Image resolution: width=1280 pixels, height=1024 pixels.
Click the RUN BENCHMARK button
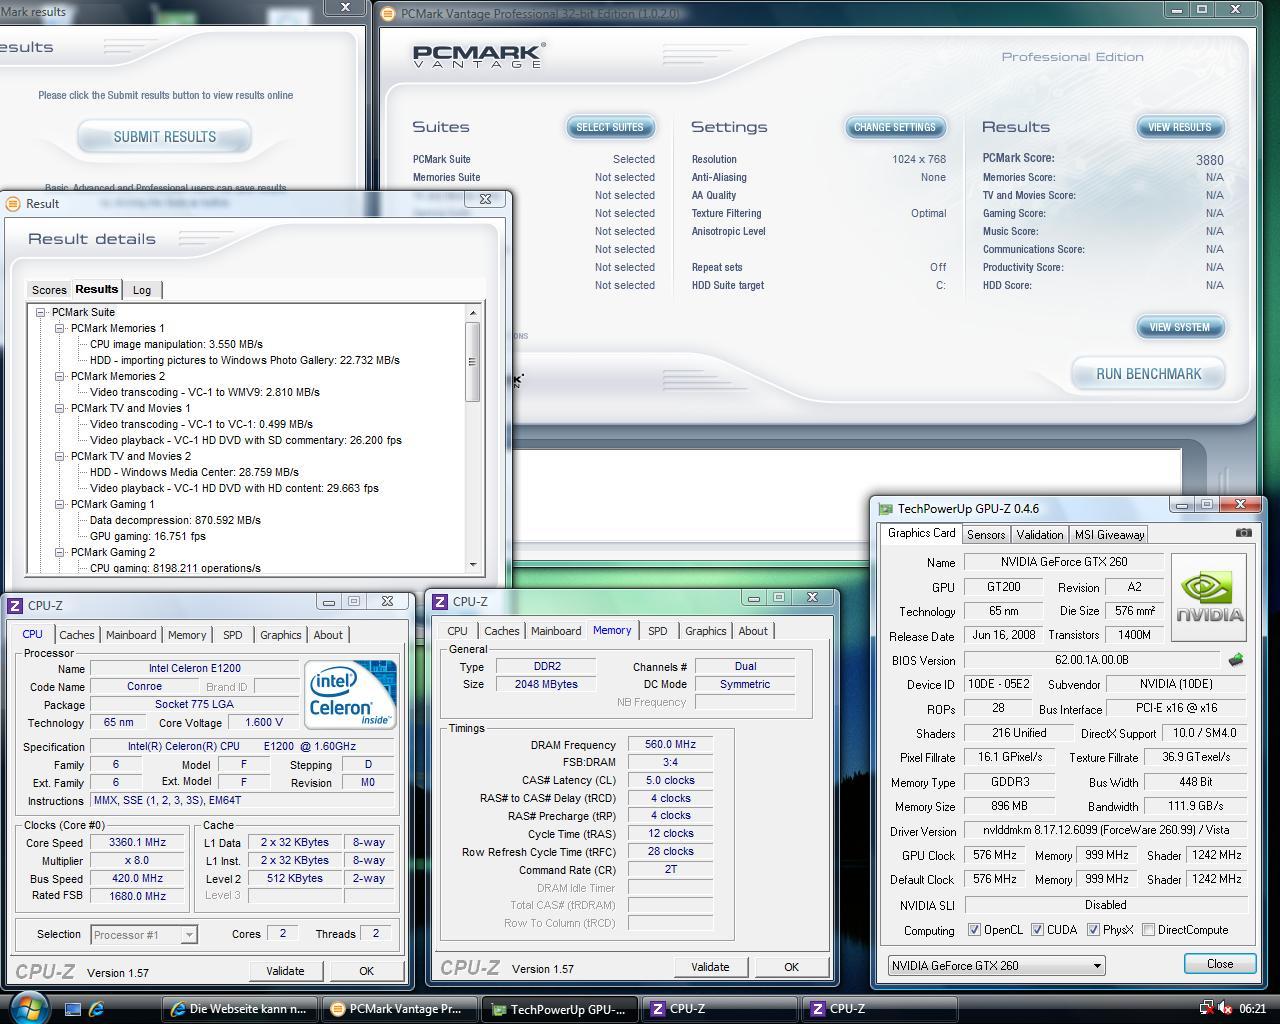coord(1148,374)
